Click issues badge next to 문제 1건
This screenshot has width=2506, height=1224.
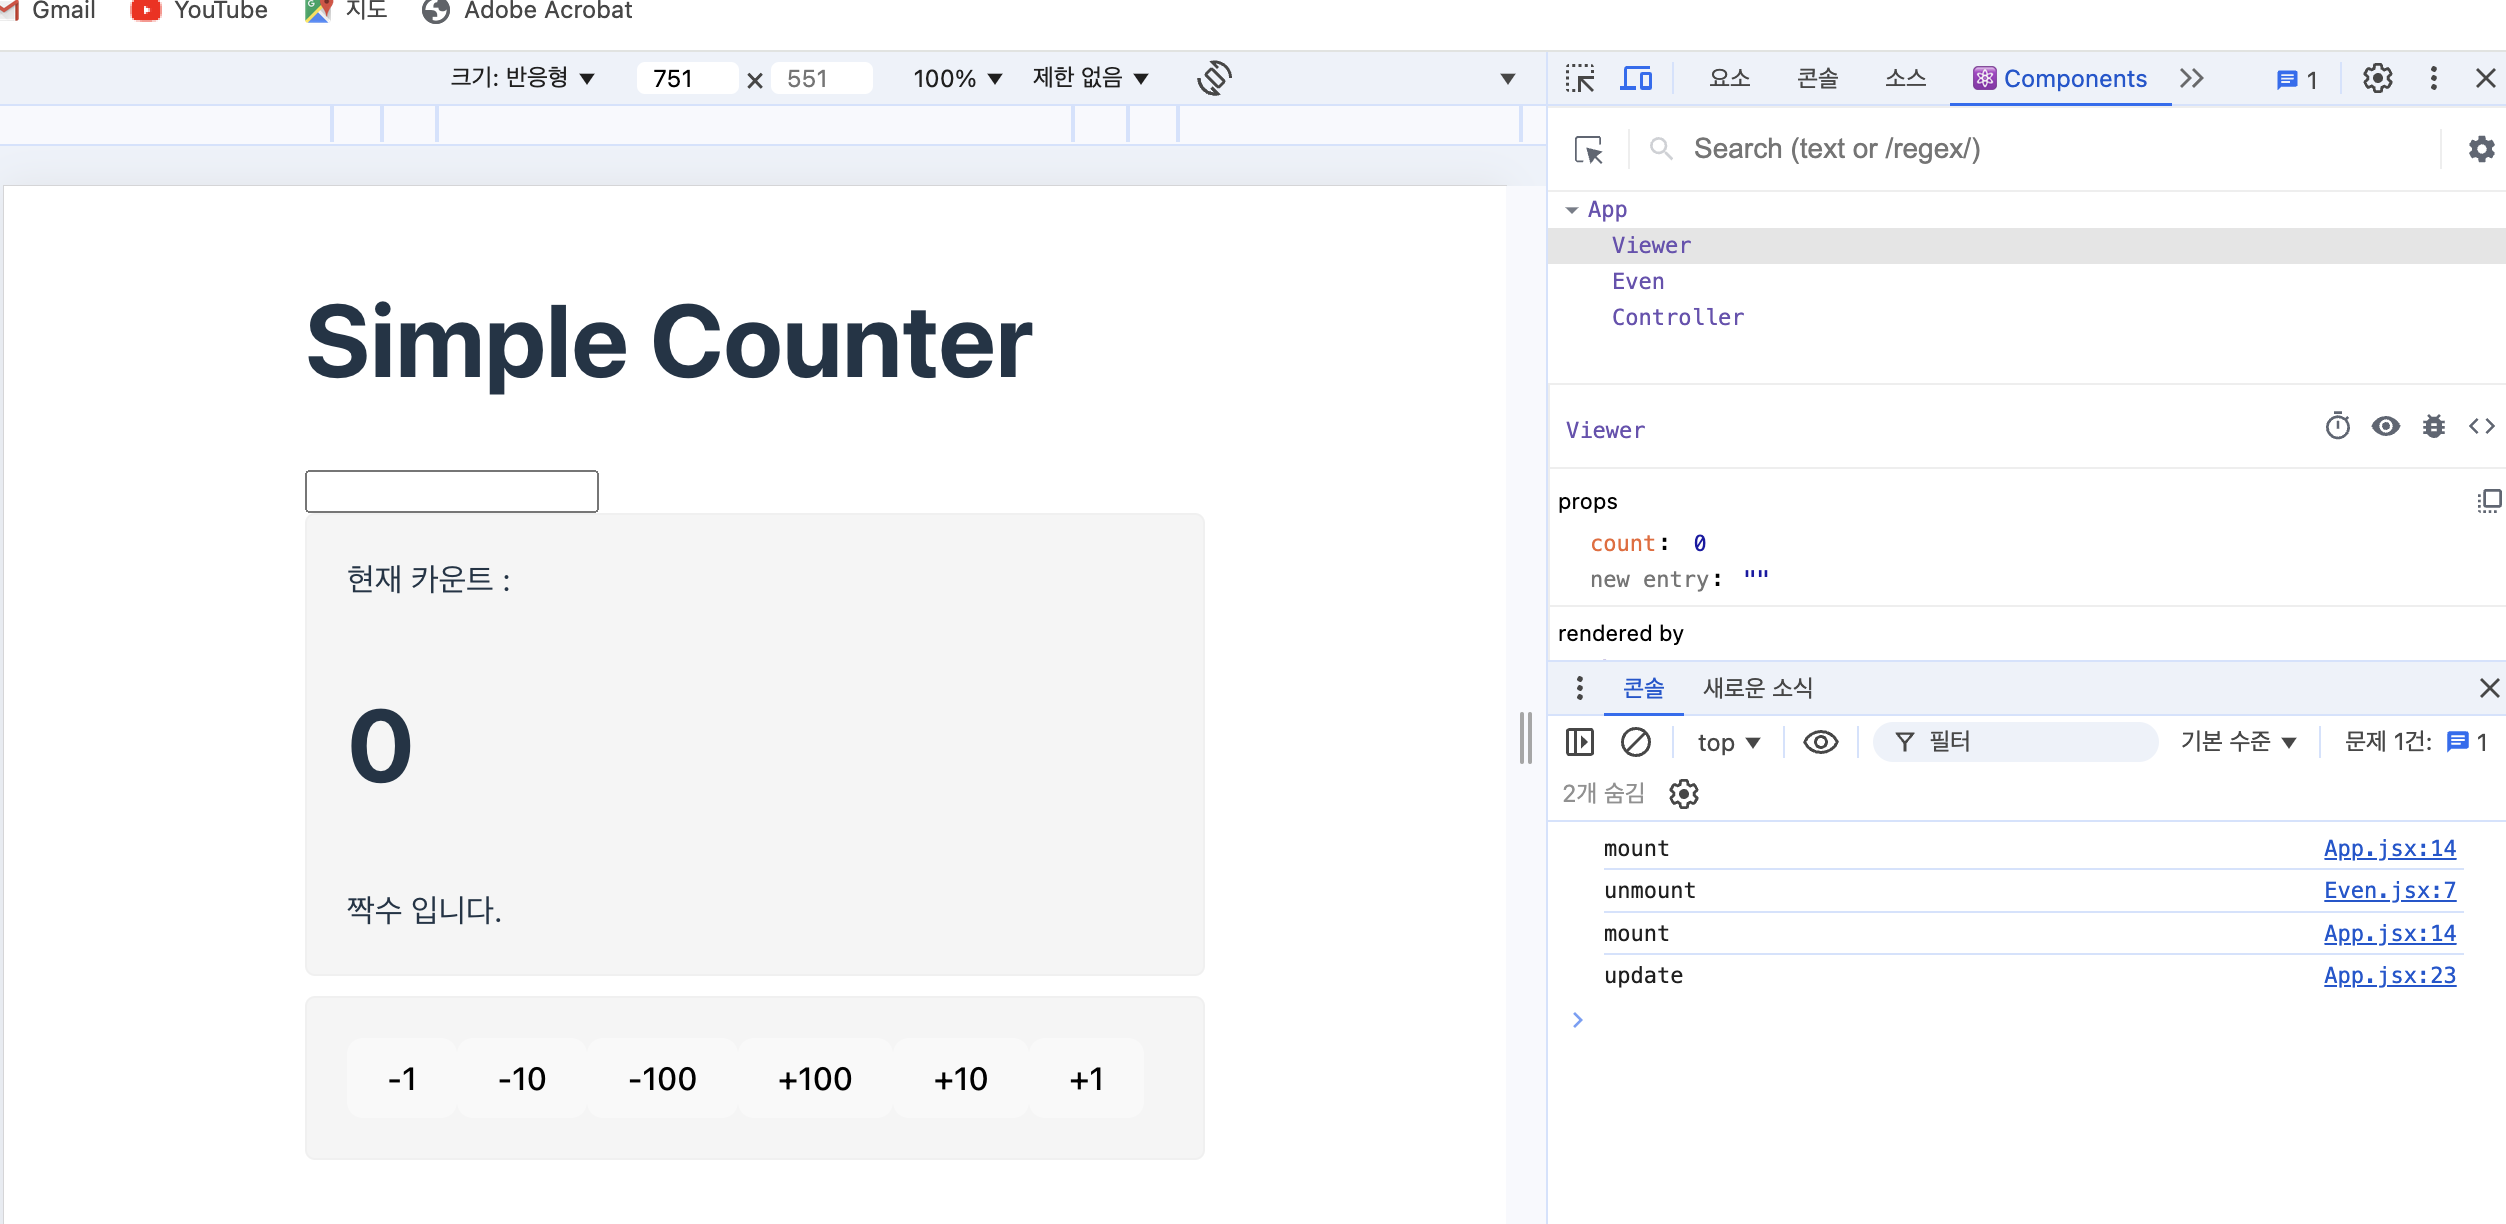pos(2467,742)
